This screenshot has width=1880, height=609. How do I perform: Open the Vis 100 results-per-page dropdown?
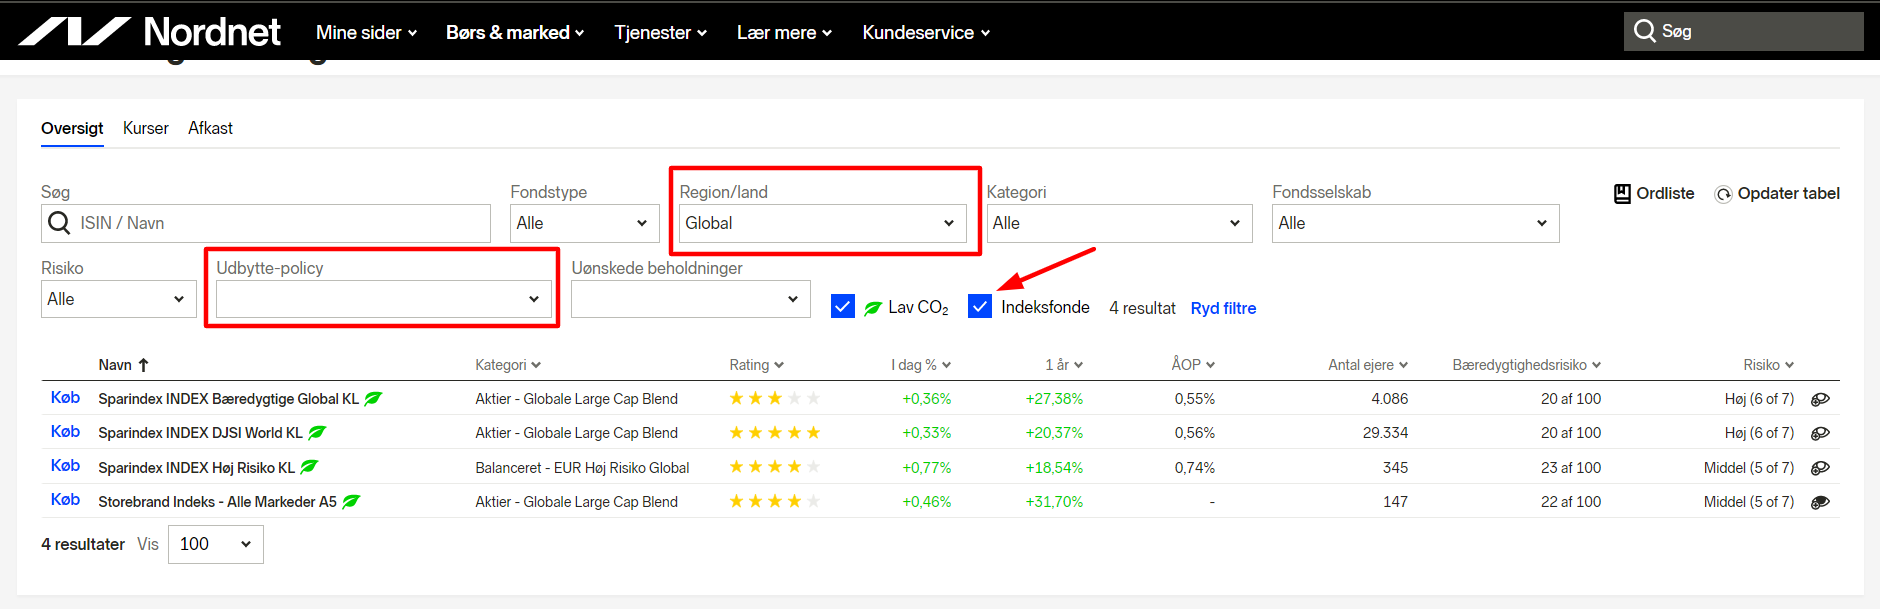pyautogui.click(x=216, y=544)
